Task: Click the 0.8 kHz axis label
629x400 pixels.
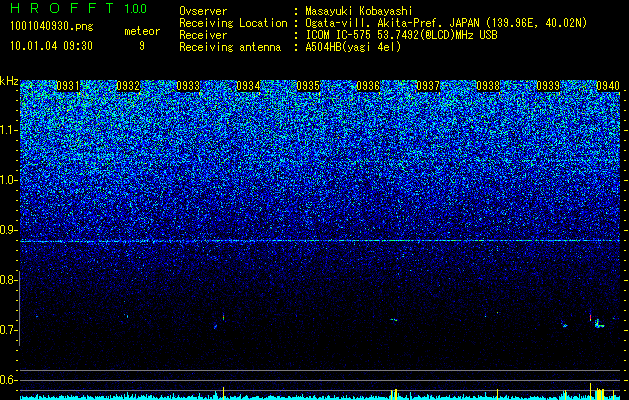Action: point(7,280)
